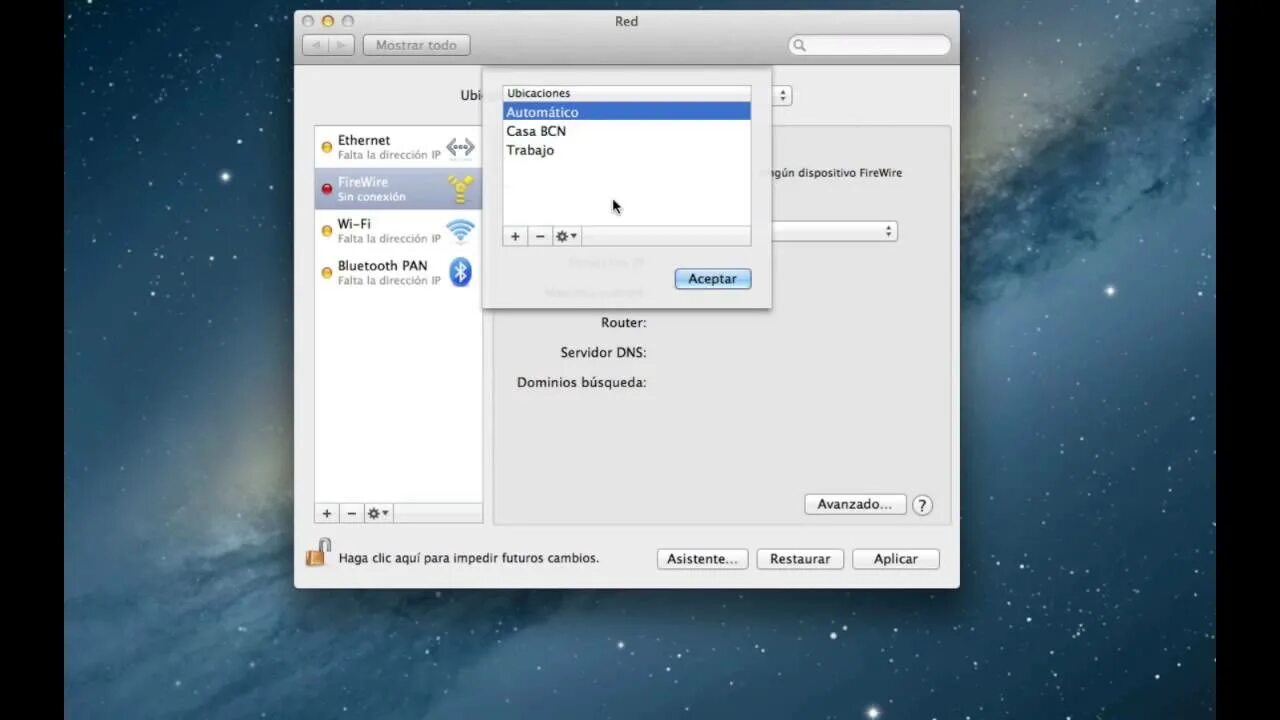
Task: Open the services gear action menu
Action: pyautogui.click(x=378, y=513)
